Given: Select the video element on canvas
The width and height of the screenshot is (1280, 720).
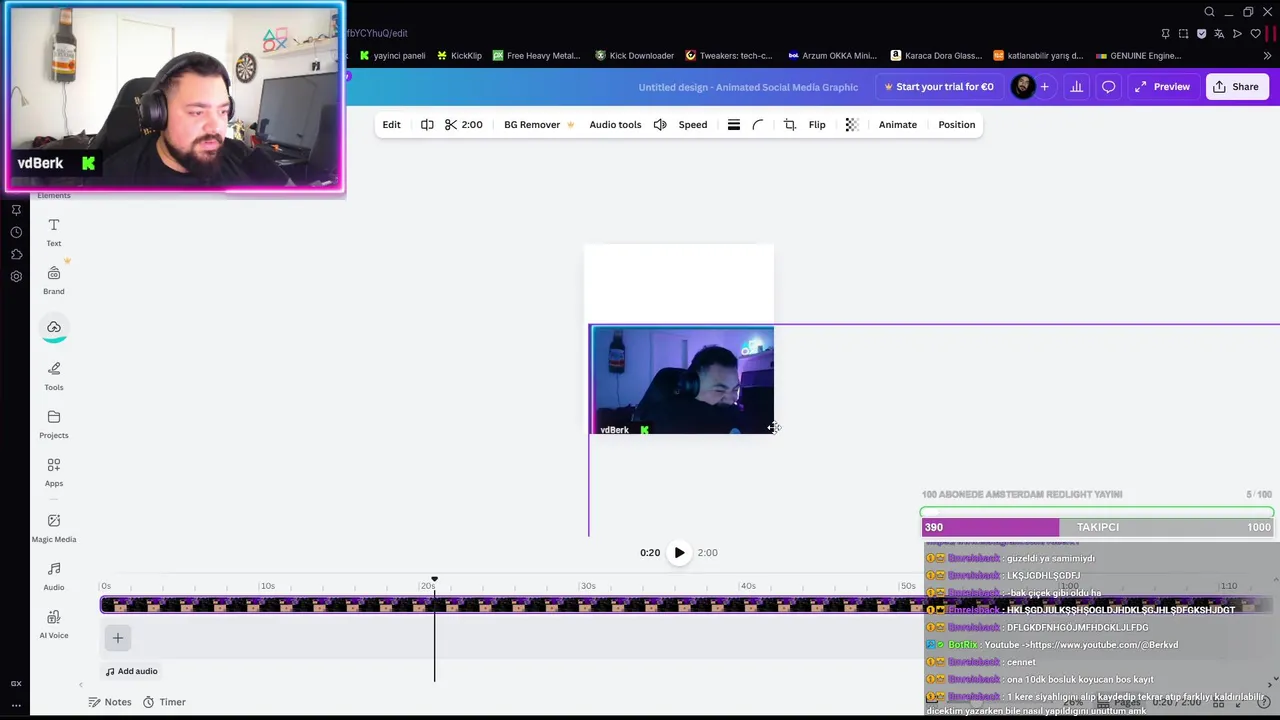Looking at the screenshot, I should (x=682, y=380).
